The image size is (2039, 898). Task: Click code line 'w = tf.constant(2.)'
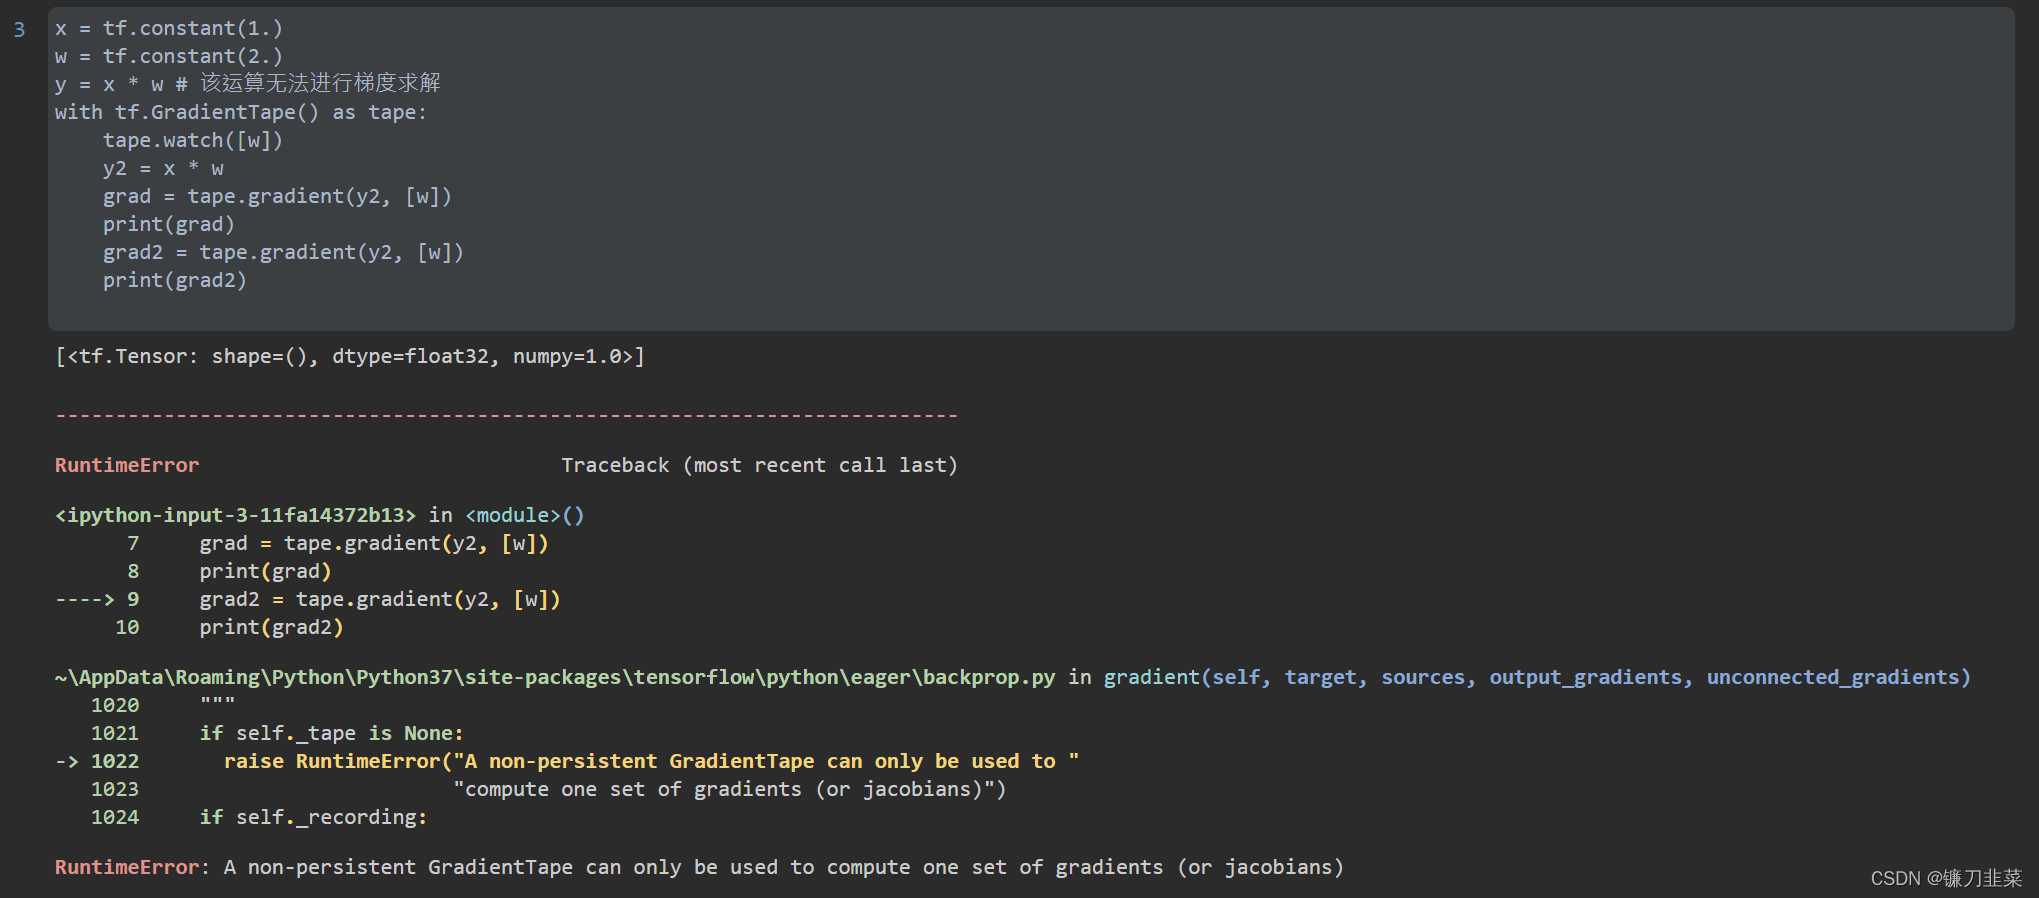(169, 56)
